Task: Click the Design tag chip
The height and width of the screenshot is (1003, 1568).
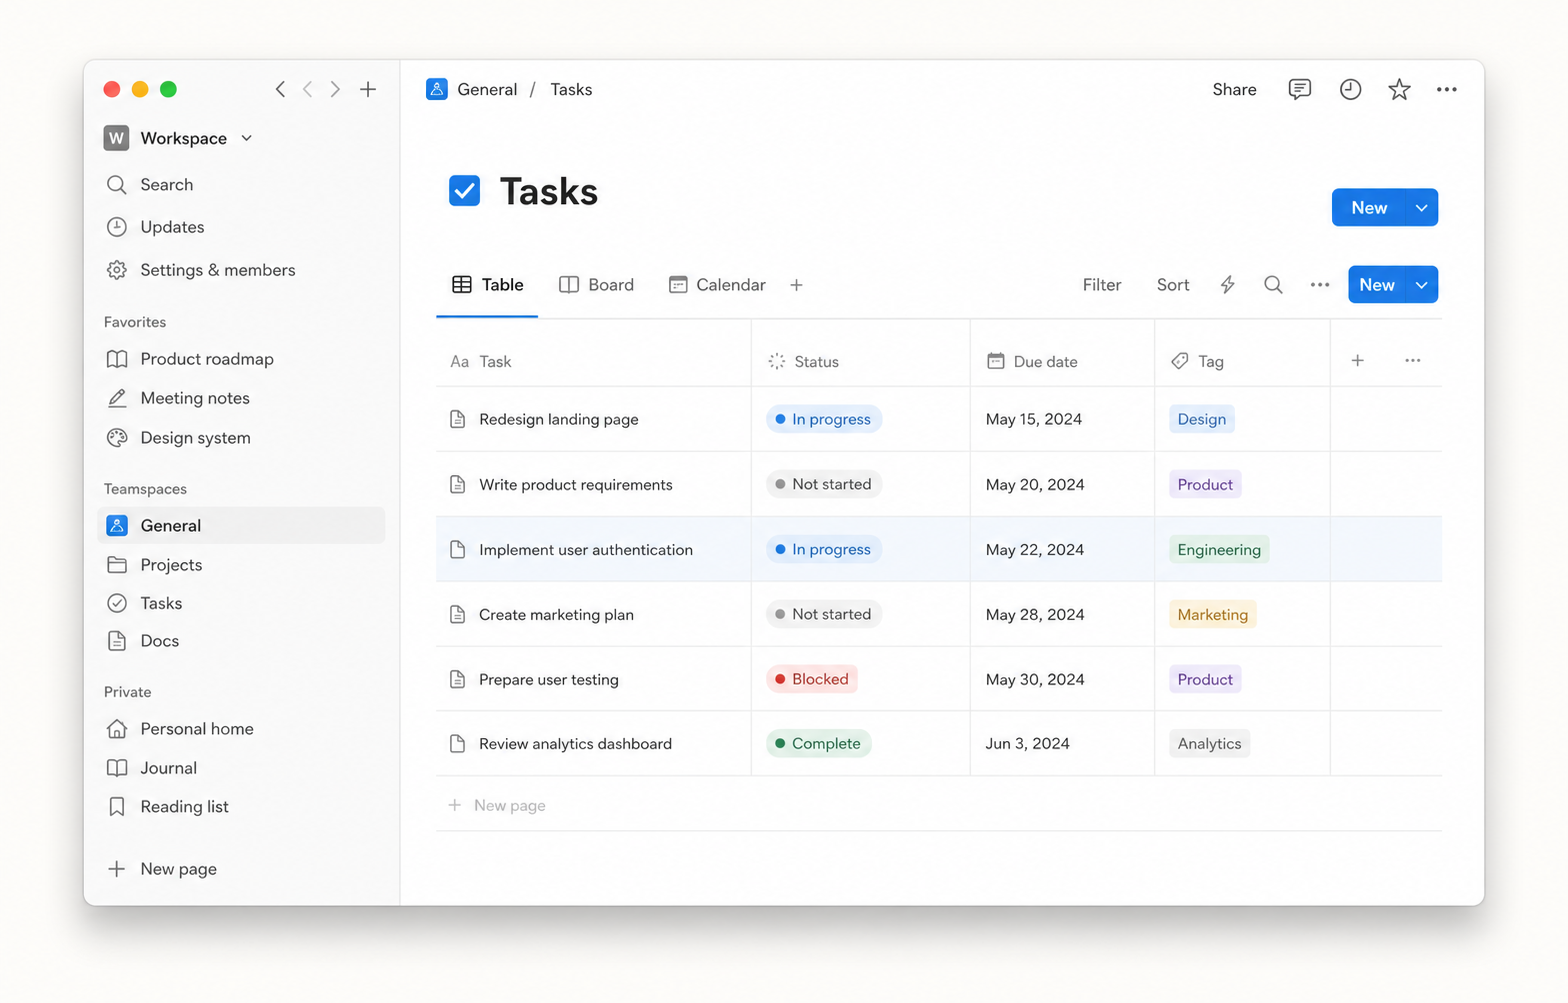Action: click(x=1202, y=419)
